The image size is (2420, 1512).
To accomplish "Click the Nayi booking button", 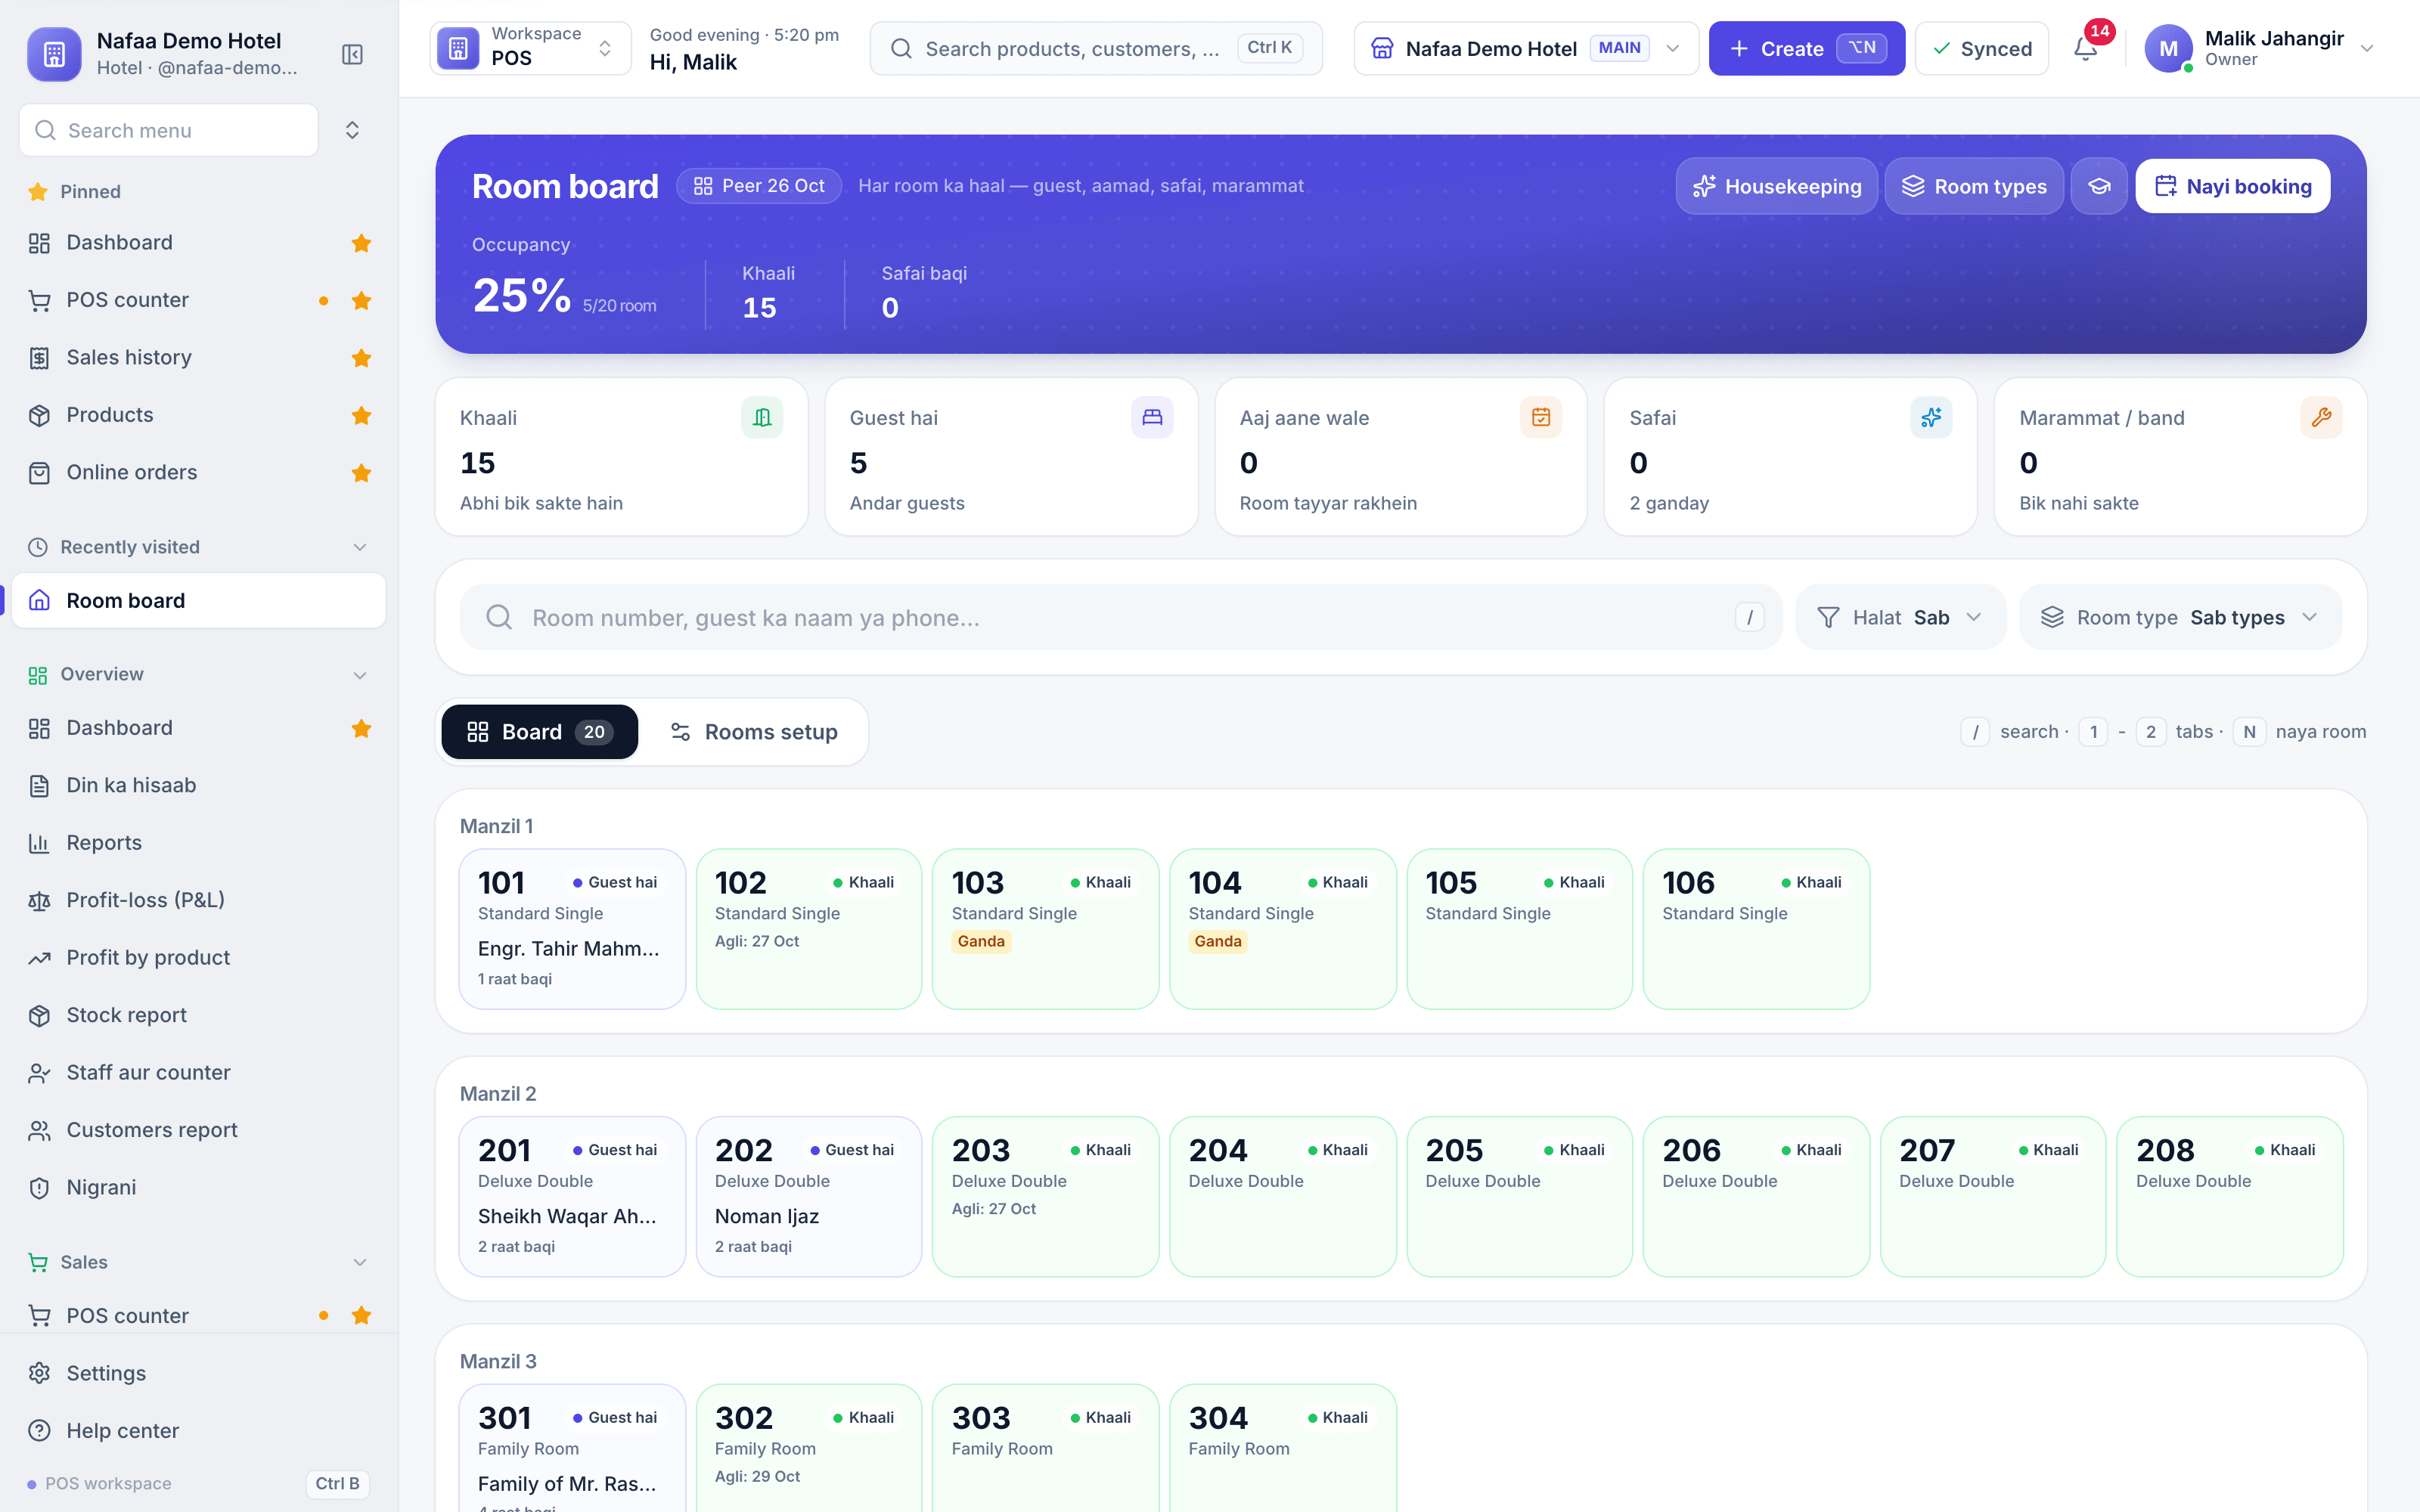I will [x=2233, y=186].
